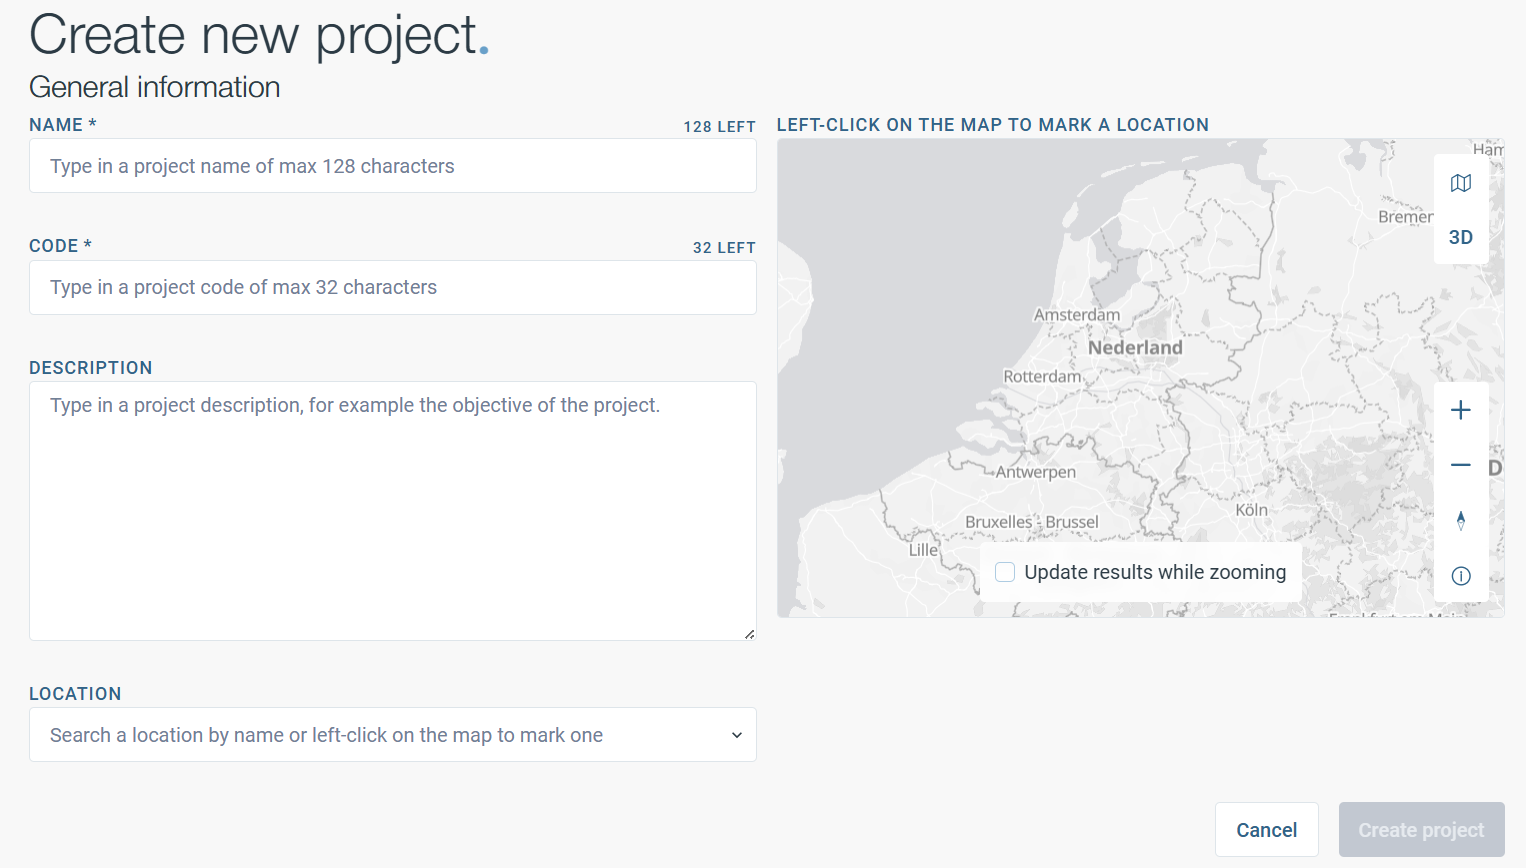This screenshot has height=868, width=1526.
Task: Switch the map to 3D view
Action: pyautogui.click(x=1460, y=237)
